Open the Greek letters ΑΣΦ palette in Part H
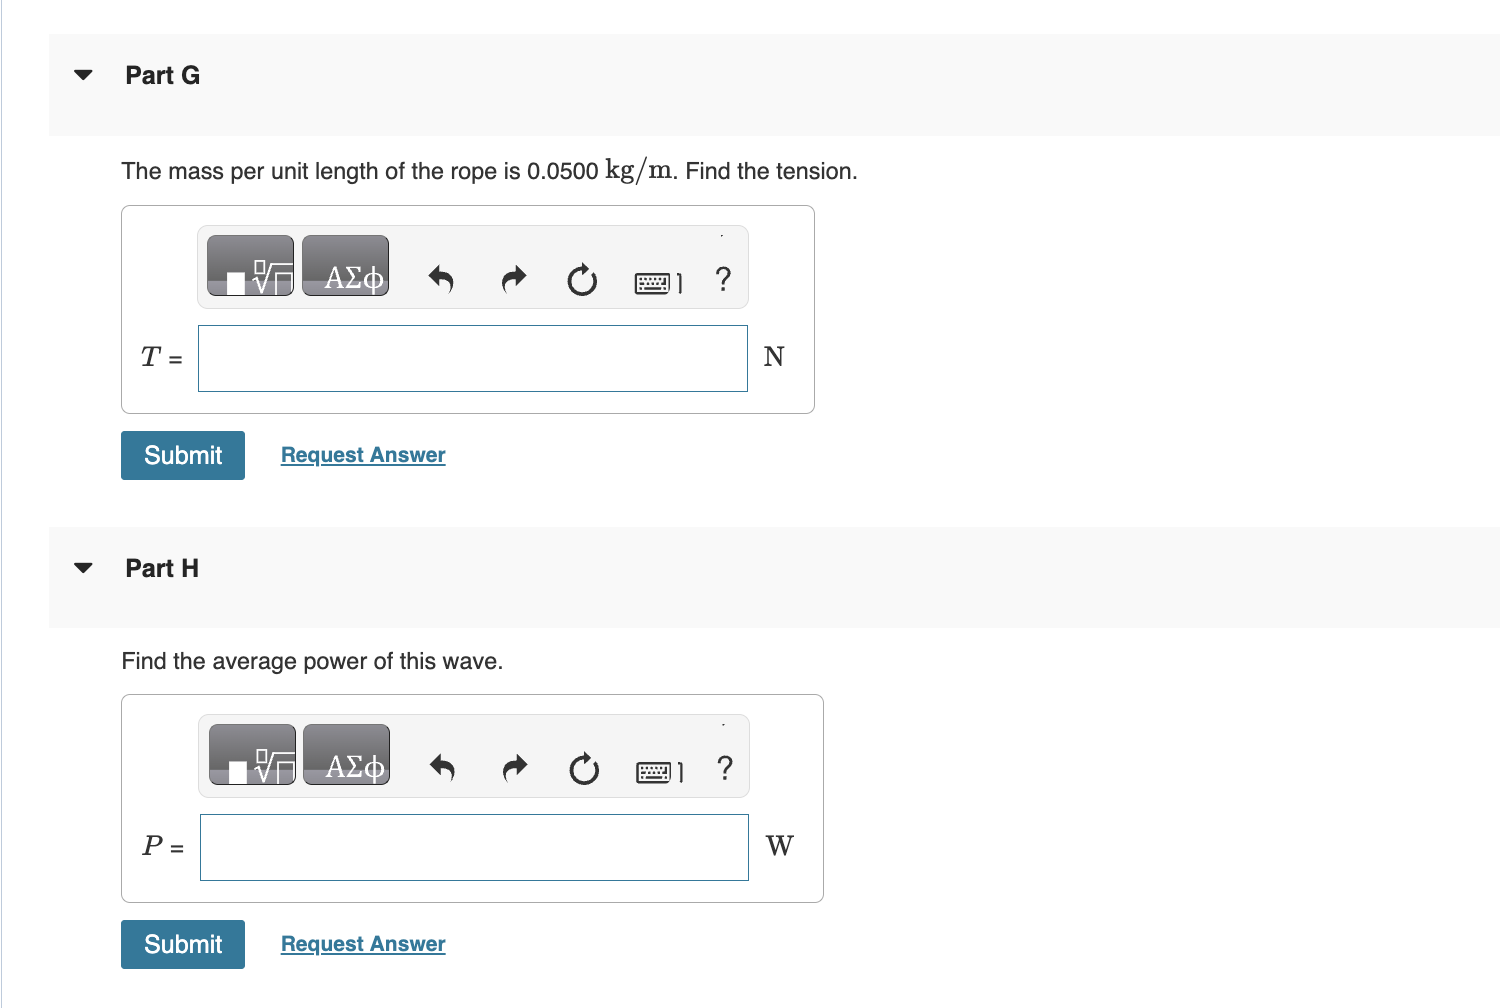Viewport: 1500px width, 1008px height. point(346,756)
